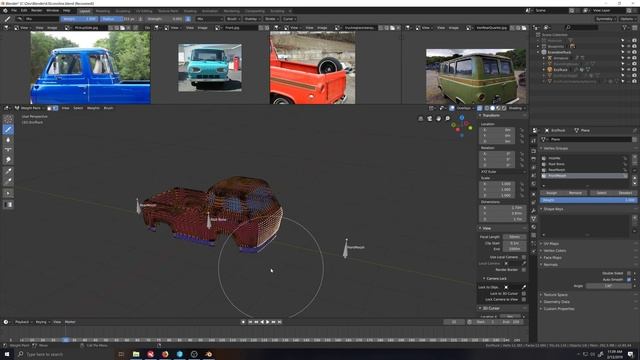Image resolution: width=640 pixels, height=360 pixels.
Task: Click the Deselect vertex group button
Action: click(x=625, y=193)
